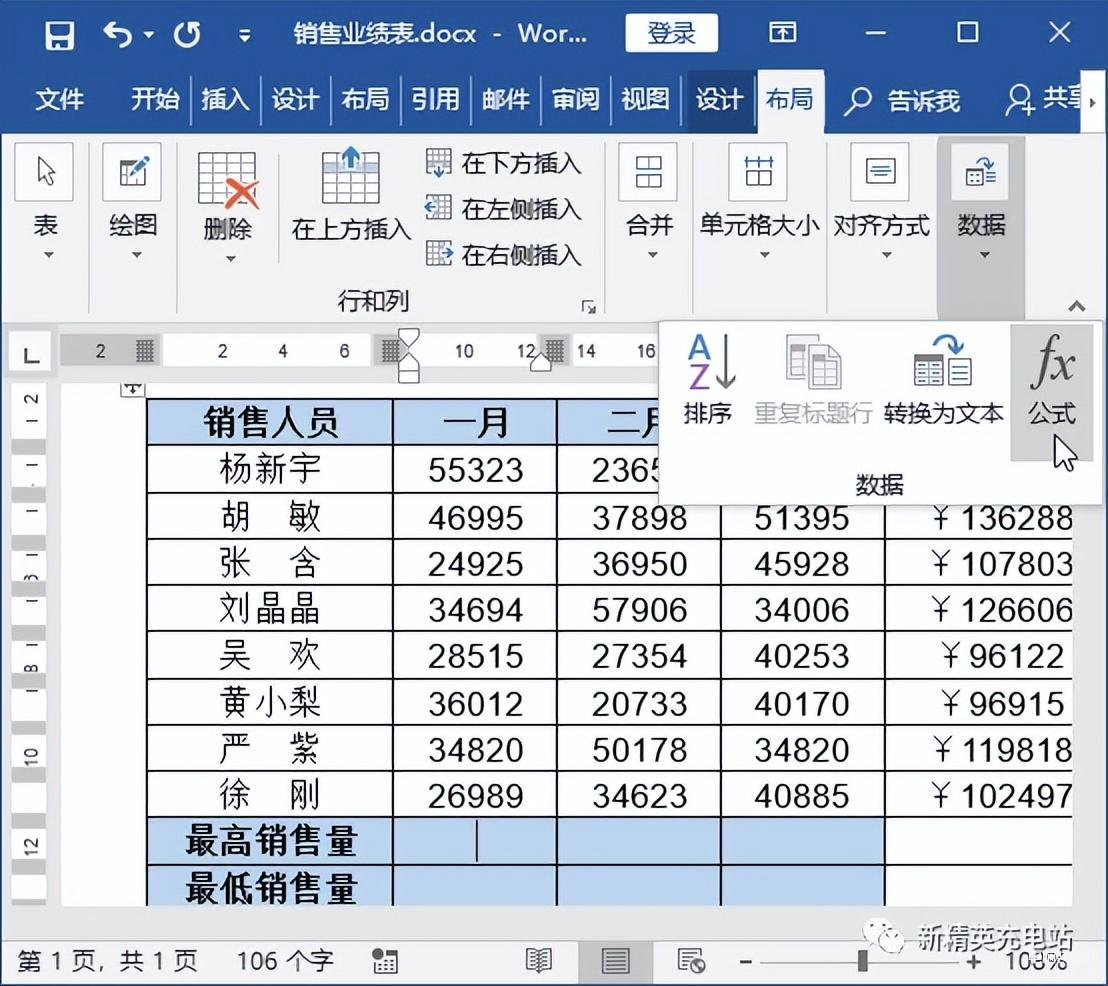The image size is (1108, 986).
Task: Switch to the 视图 ribbon tab
Action: pyautogui.click(x=645, y=99)
